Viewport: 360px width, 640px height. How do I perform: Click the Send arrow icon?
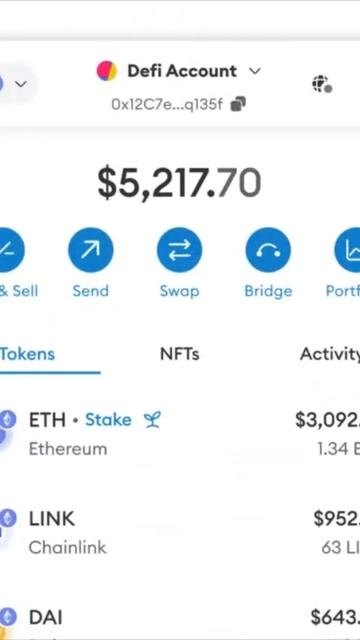pyautogui.click(x=91, y=250)
